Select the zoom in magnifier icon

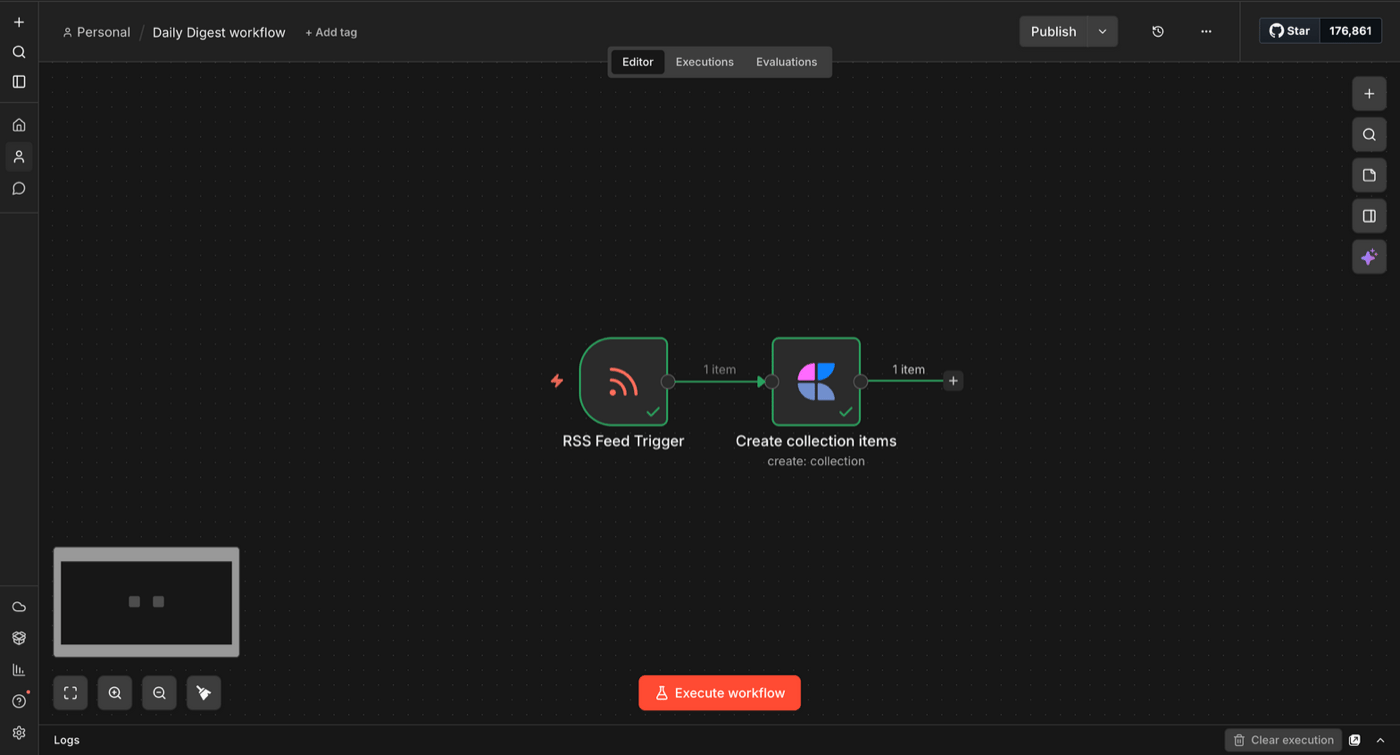coord(114,692)
